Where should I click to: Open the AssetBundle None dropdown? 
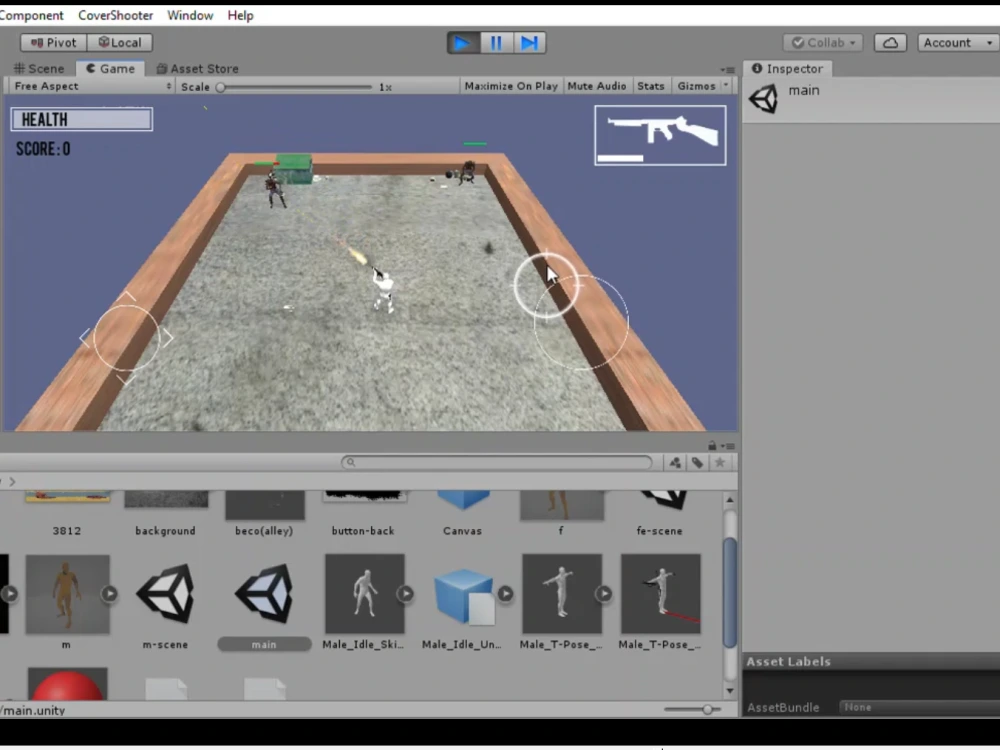919,707
